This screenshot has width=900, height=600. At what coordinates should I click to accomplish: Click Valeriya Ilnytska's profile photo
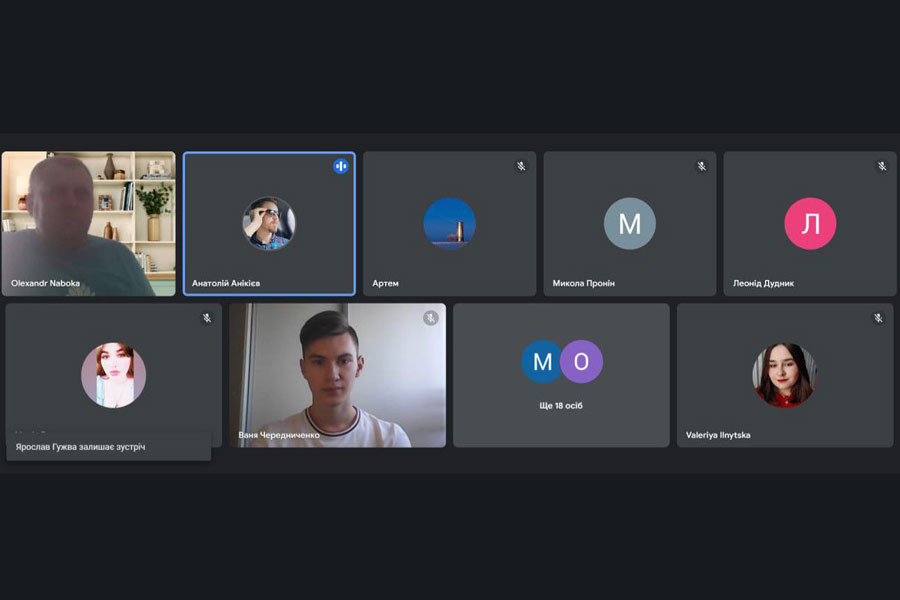click(x=785, y=375)
